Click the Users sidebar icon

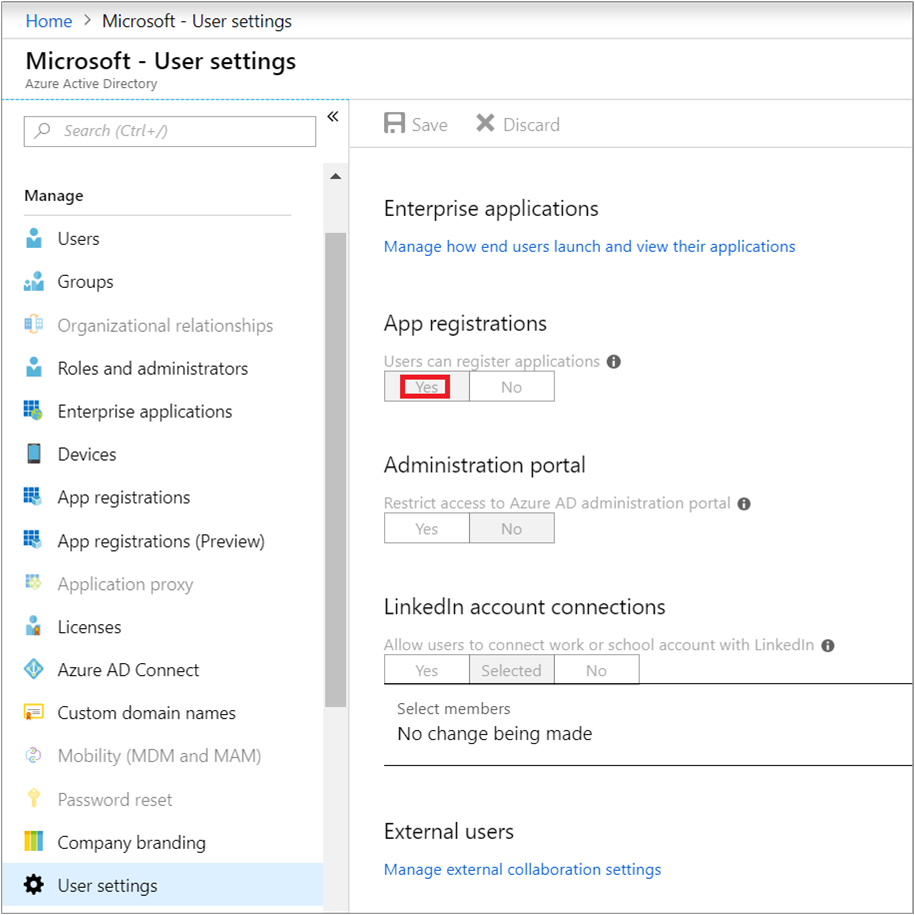[34, 238]
